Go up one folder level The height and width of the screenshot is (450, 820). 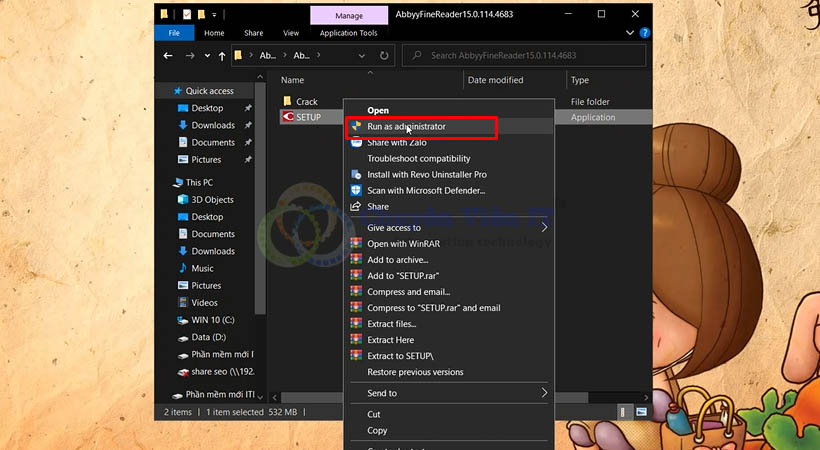pyautogui.click(x=221, y=55)
